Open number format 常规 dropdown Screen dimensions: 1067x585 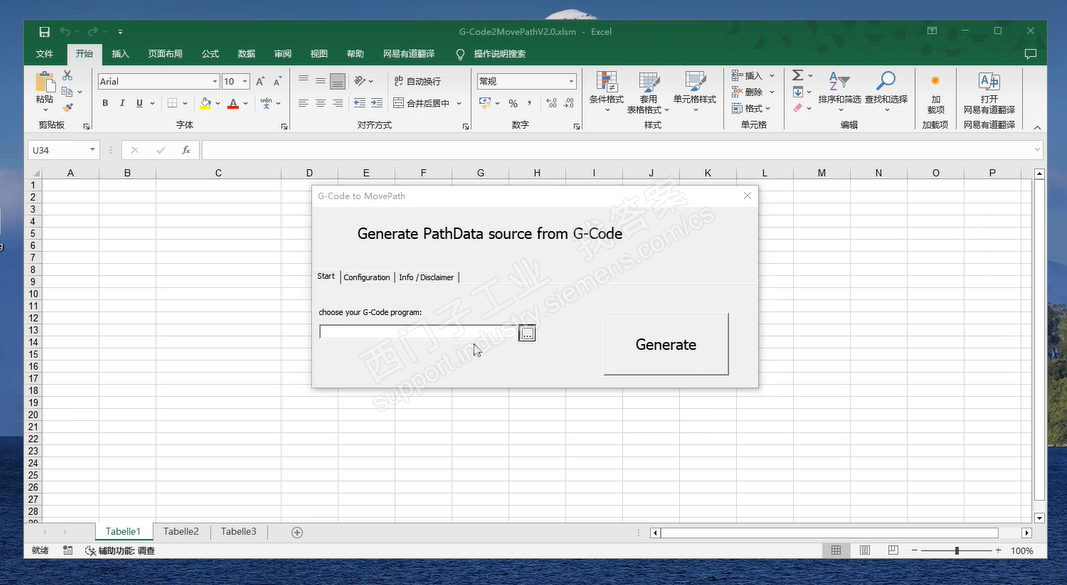tap(572, 82)
